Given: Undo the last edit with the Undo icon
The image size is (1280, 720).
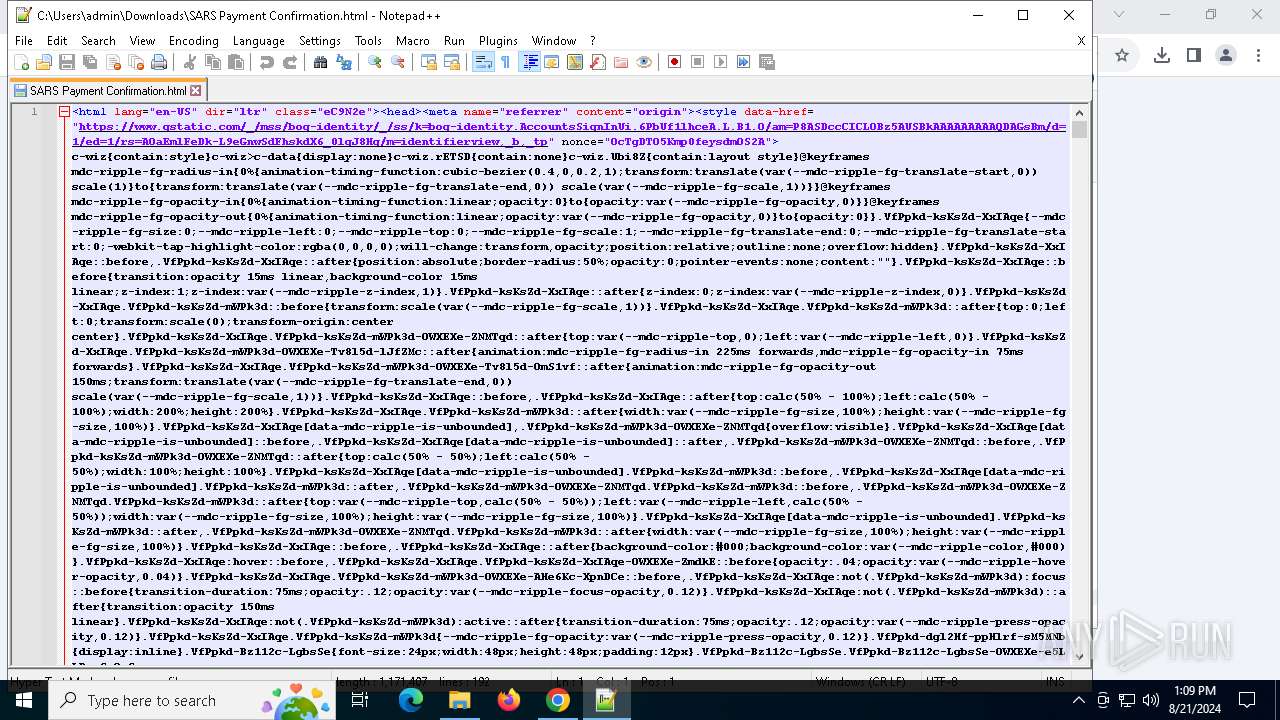Looking at the screenshot, I should tap(266, 62).
